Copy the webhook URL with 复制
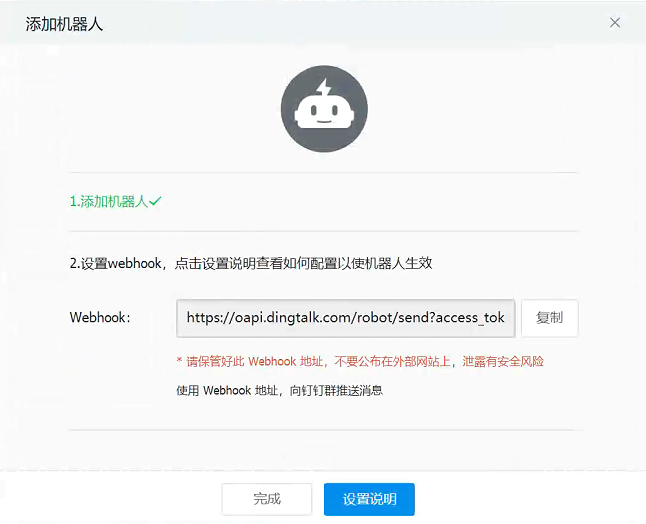The image size is (646, 524). tap(549, 318)
